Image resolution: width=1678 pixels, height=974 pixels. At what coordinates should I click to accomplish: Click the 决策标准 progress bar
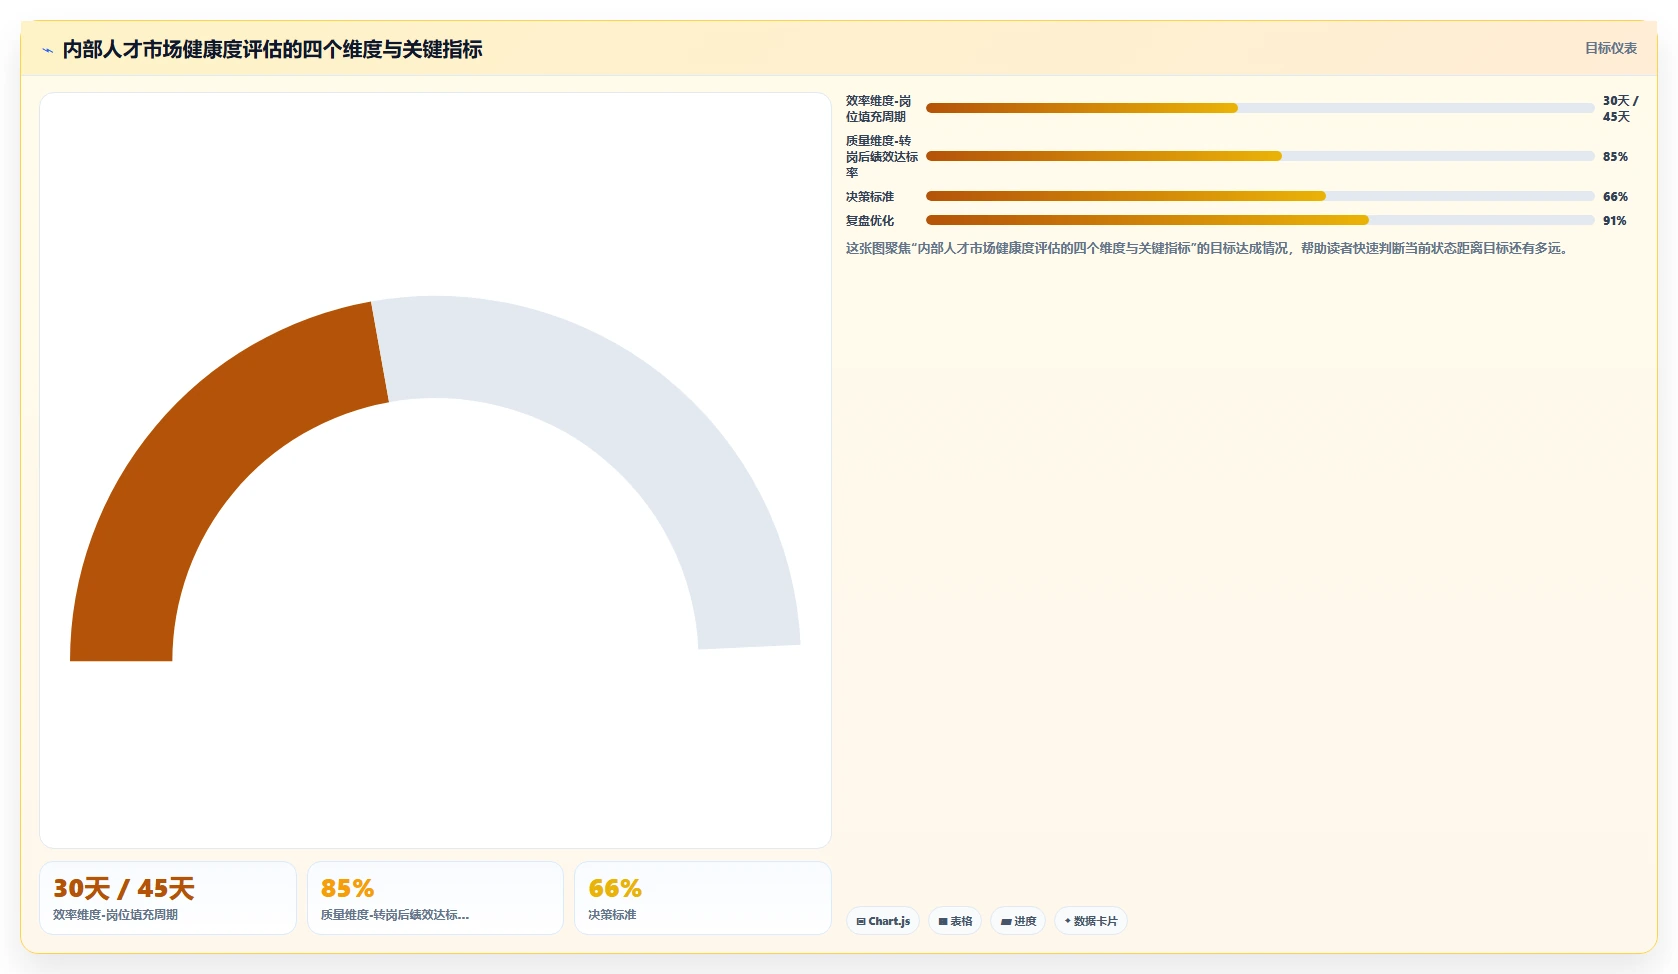pyautogui.click(x=1260, y=196)
